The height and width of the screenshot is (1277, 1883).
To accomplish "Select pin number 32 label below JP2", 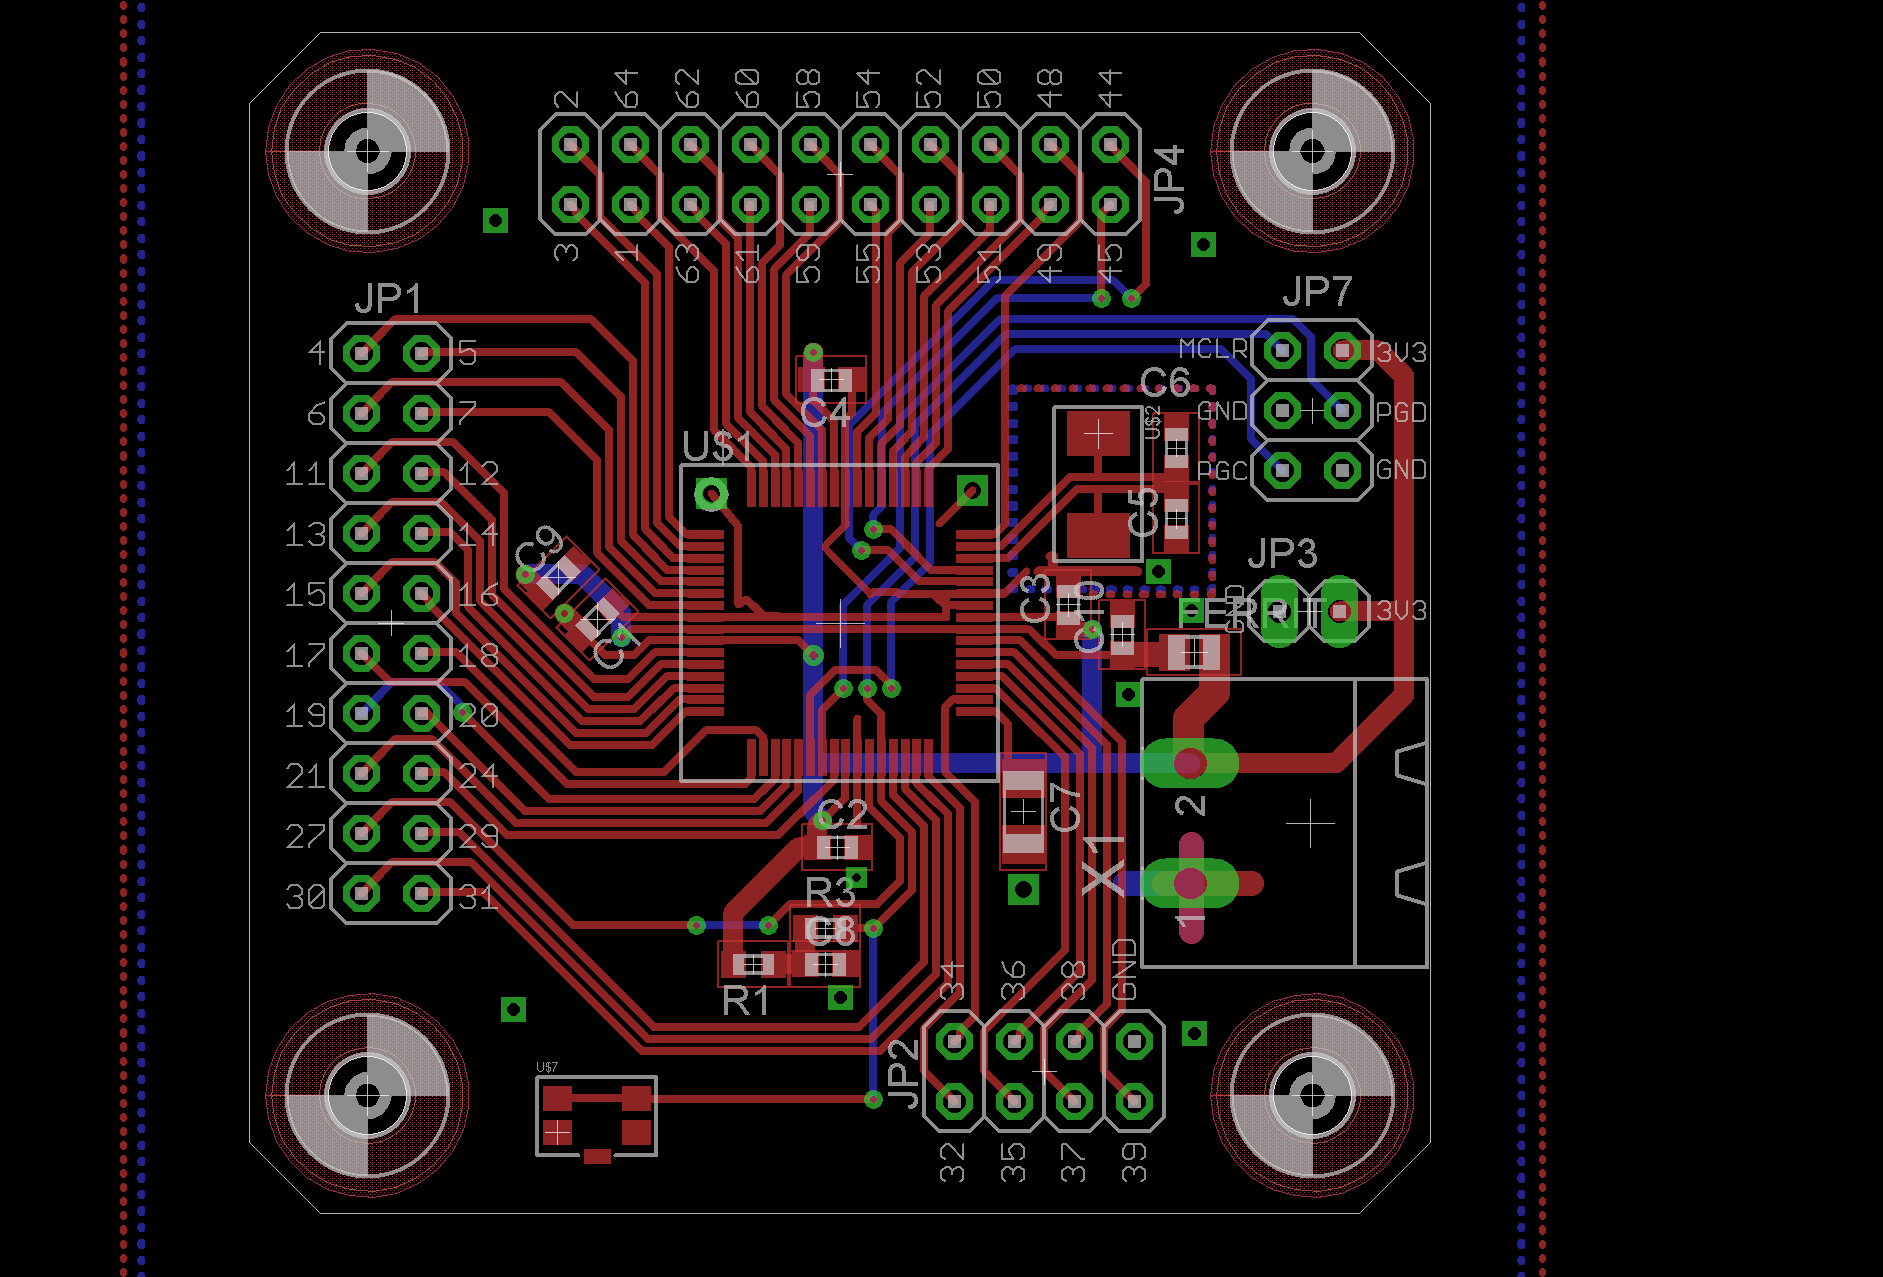I will tap(953, 1163).
